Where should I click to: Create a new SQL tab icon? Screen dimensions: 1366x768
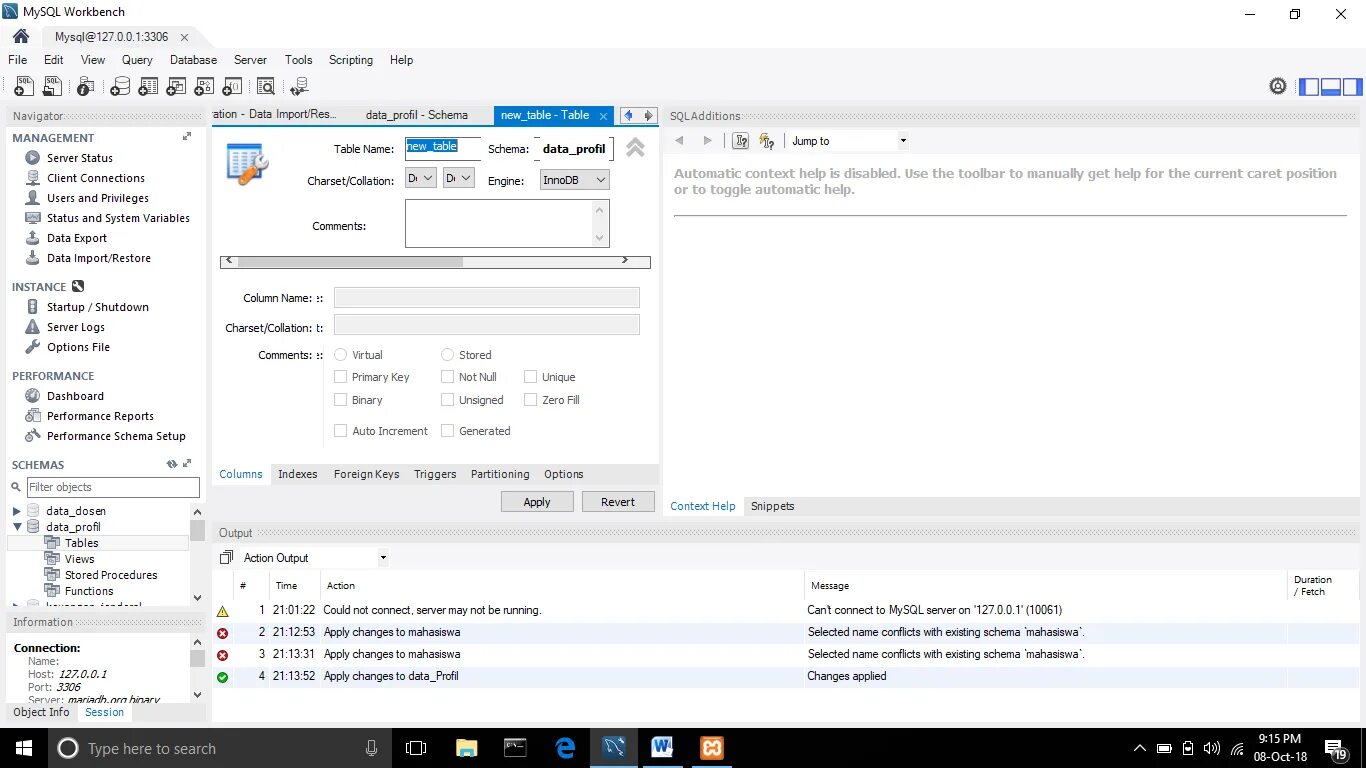23,87
